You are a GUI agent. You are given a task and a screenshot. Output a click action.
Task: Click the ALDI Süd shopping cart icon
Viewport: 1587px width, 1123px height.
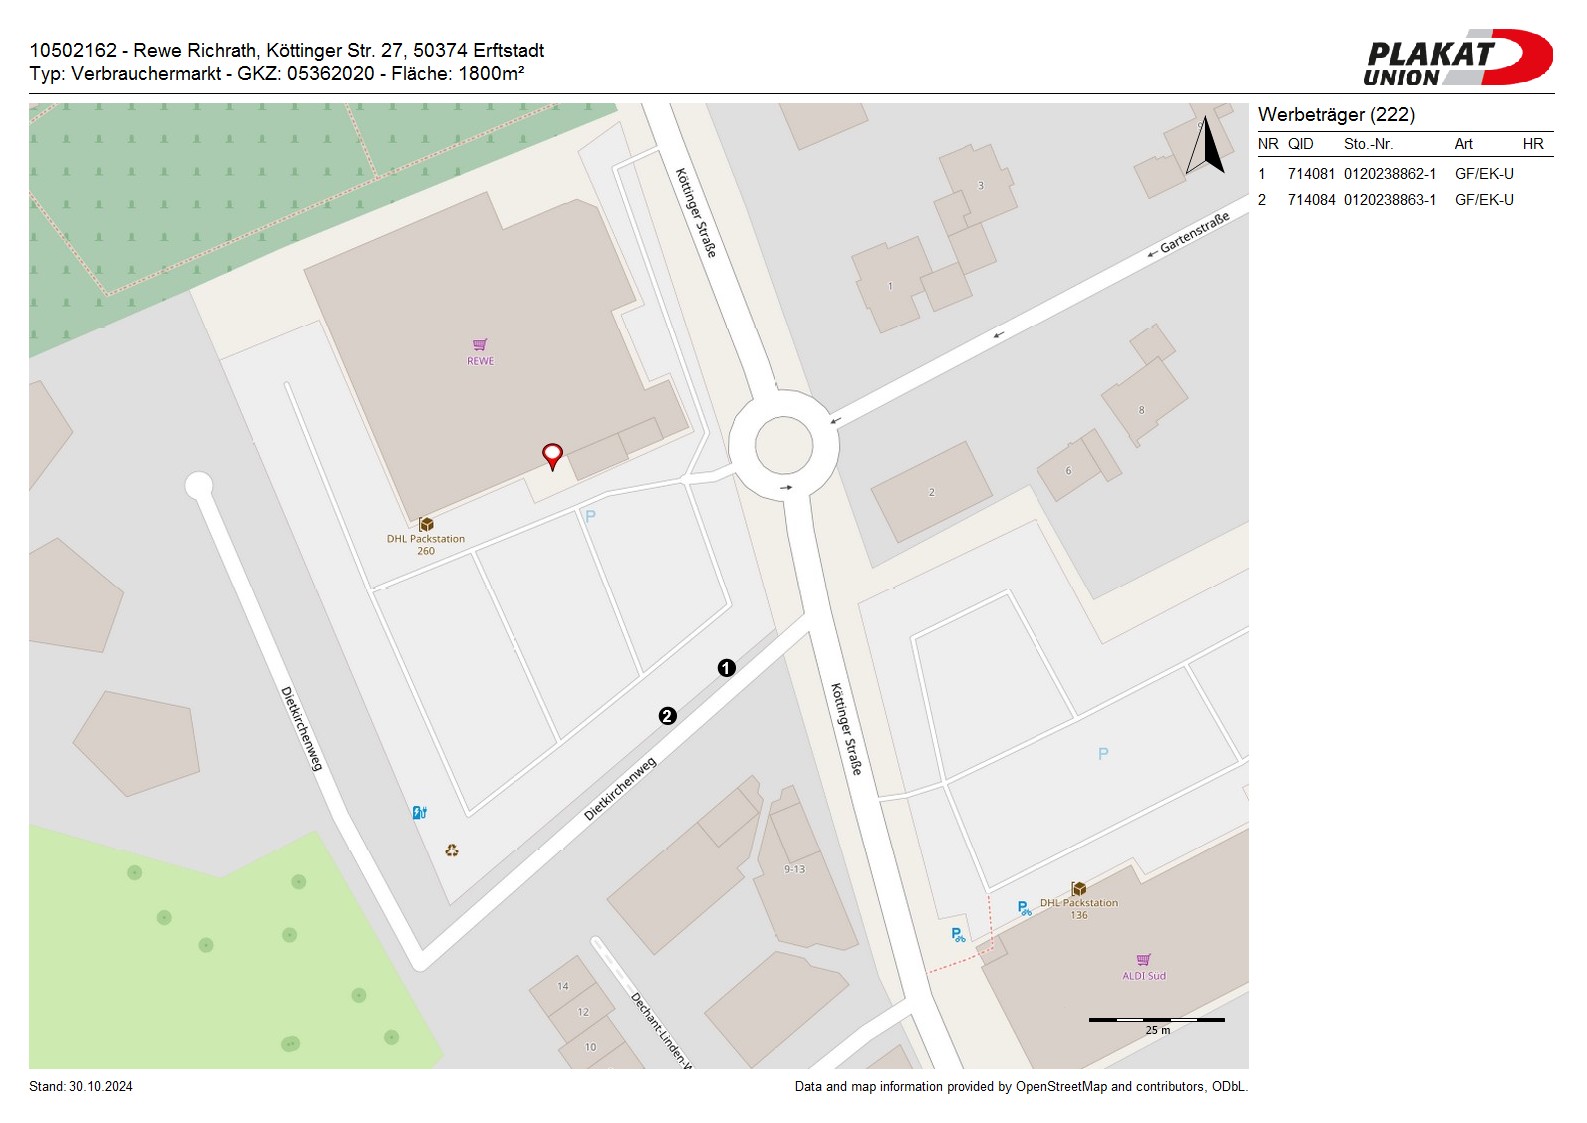[1144, 960]
